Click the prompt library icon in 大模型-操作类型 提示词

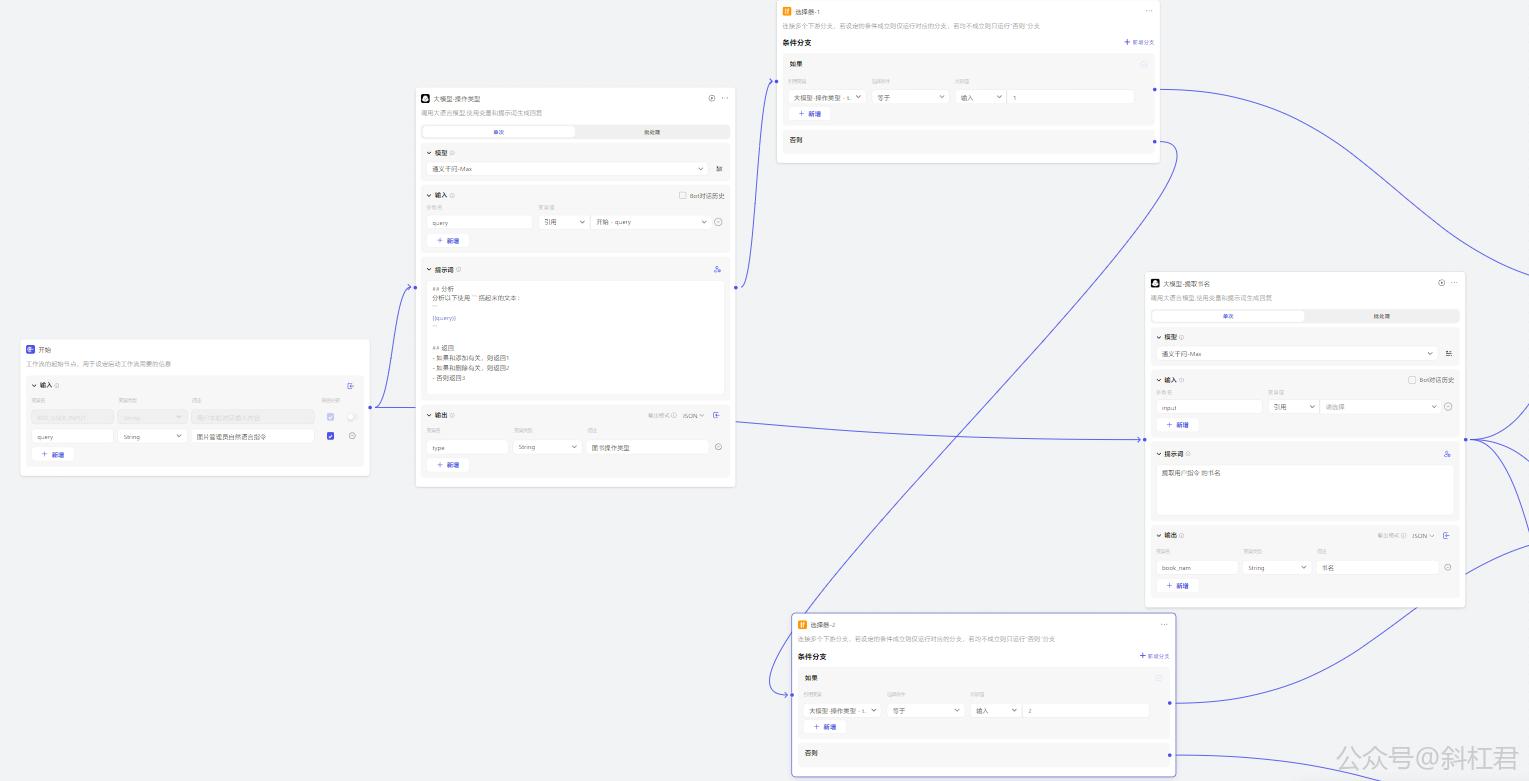click(717, 269)
